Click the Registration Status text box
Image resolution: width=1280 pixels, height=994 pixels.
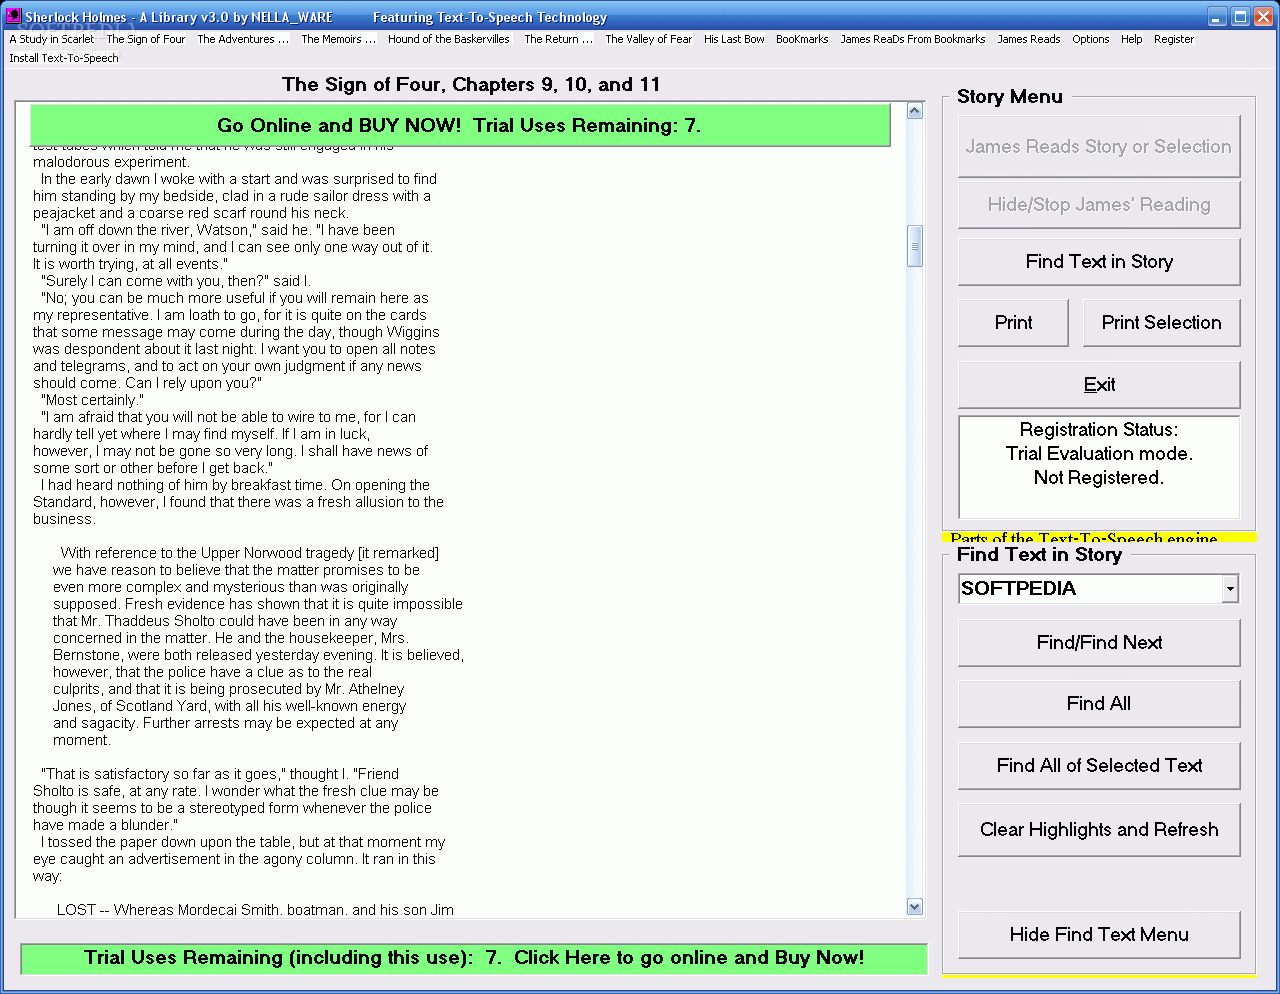coord(1099,467)
